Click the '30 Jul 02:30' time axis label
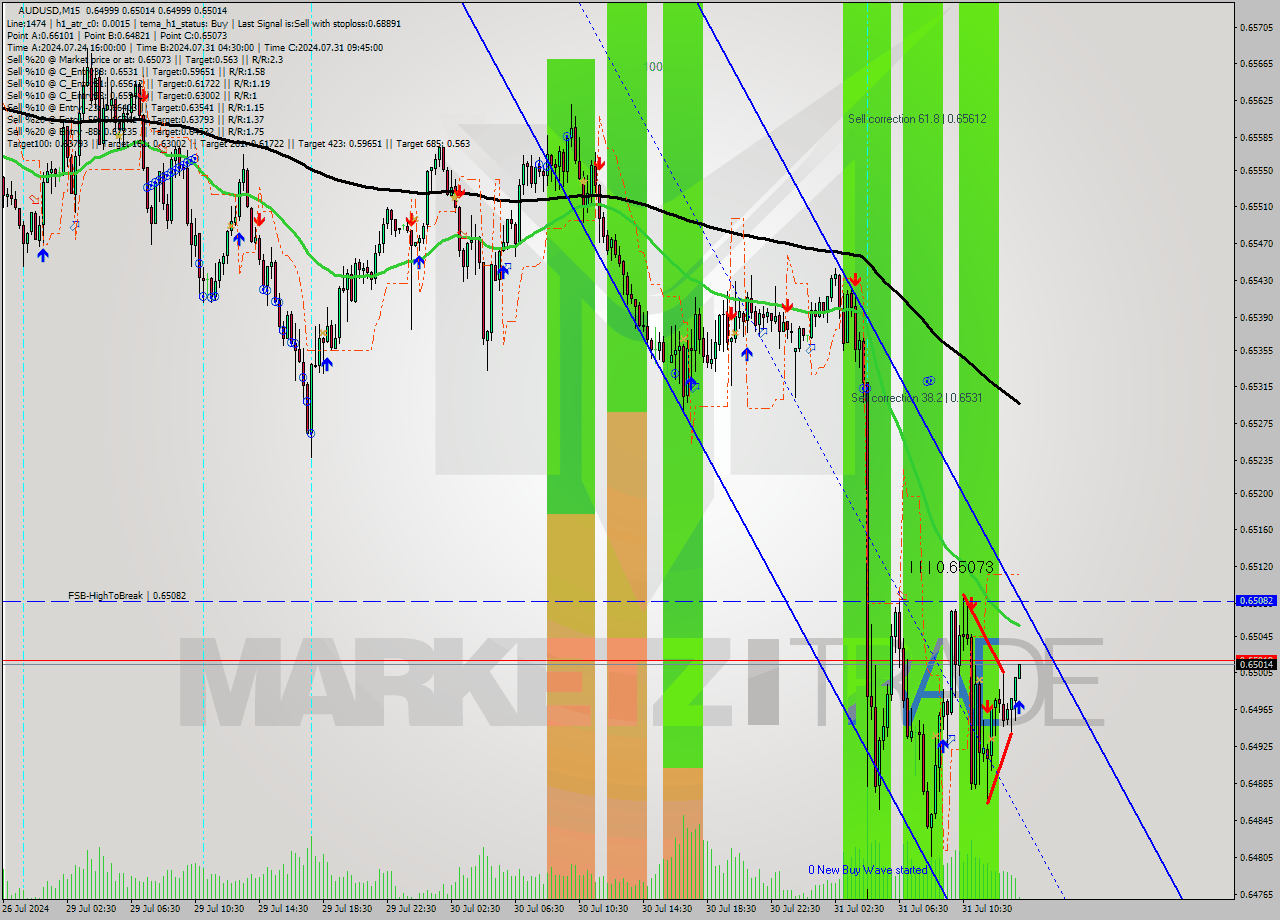The image size is (1280, 920). (x=474, y=909)
